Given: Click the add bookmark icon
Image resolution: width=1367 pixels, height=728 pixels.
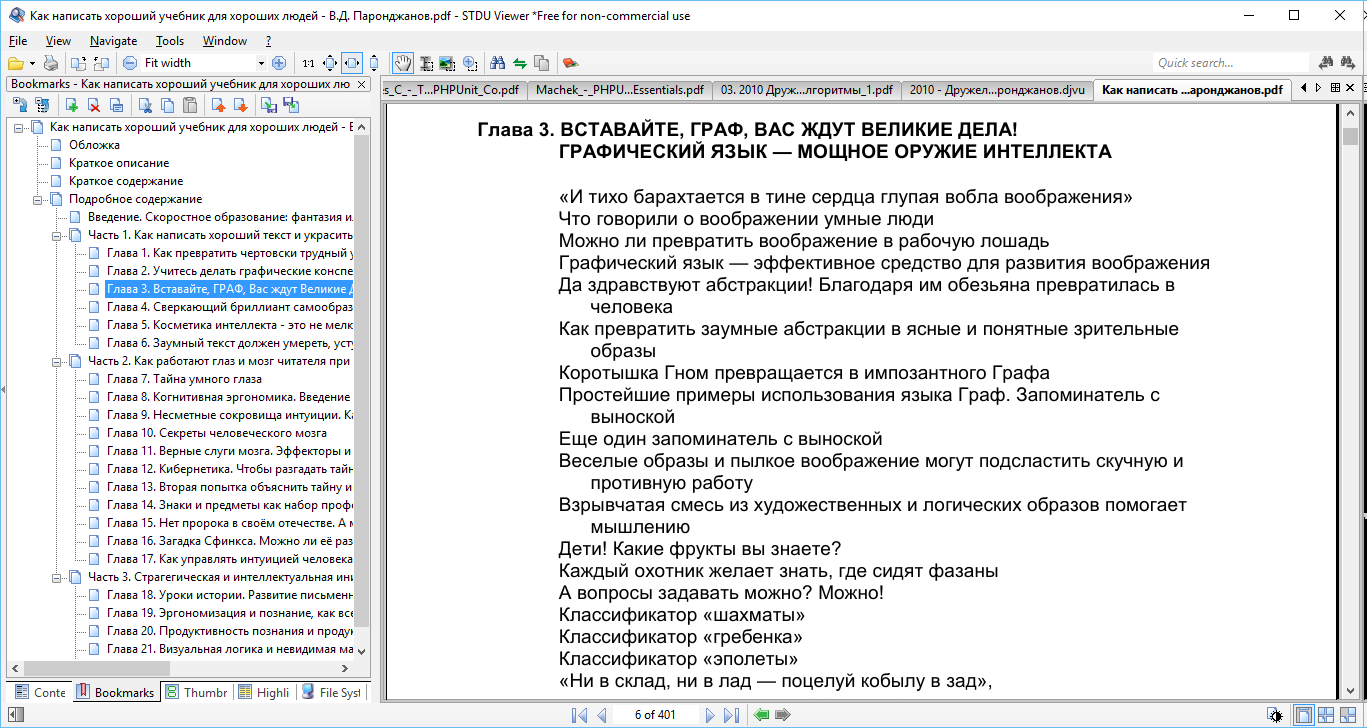Looking at the screenshot, I should (x=72, y=105).
